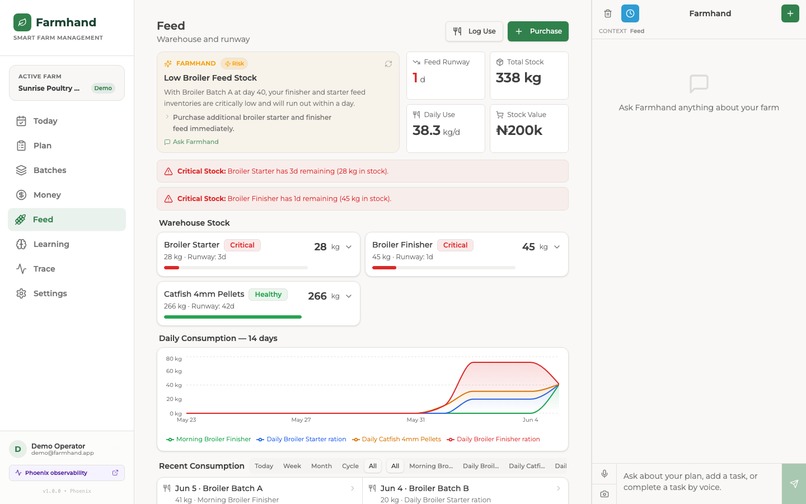806x504 pixels.
Task: Select the All feed-type filter chip
Action: [x=395, y=466]
